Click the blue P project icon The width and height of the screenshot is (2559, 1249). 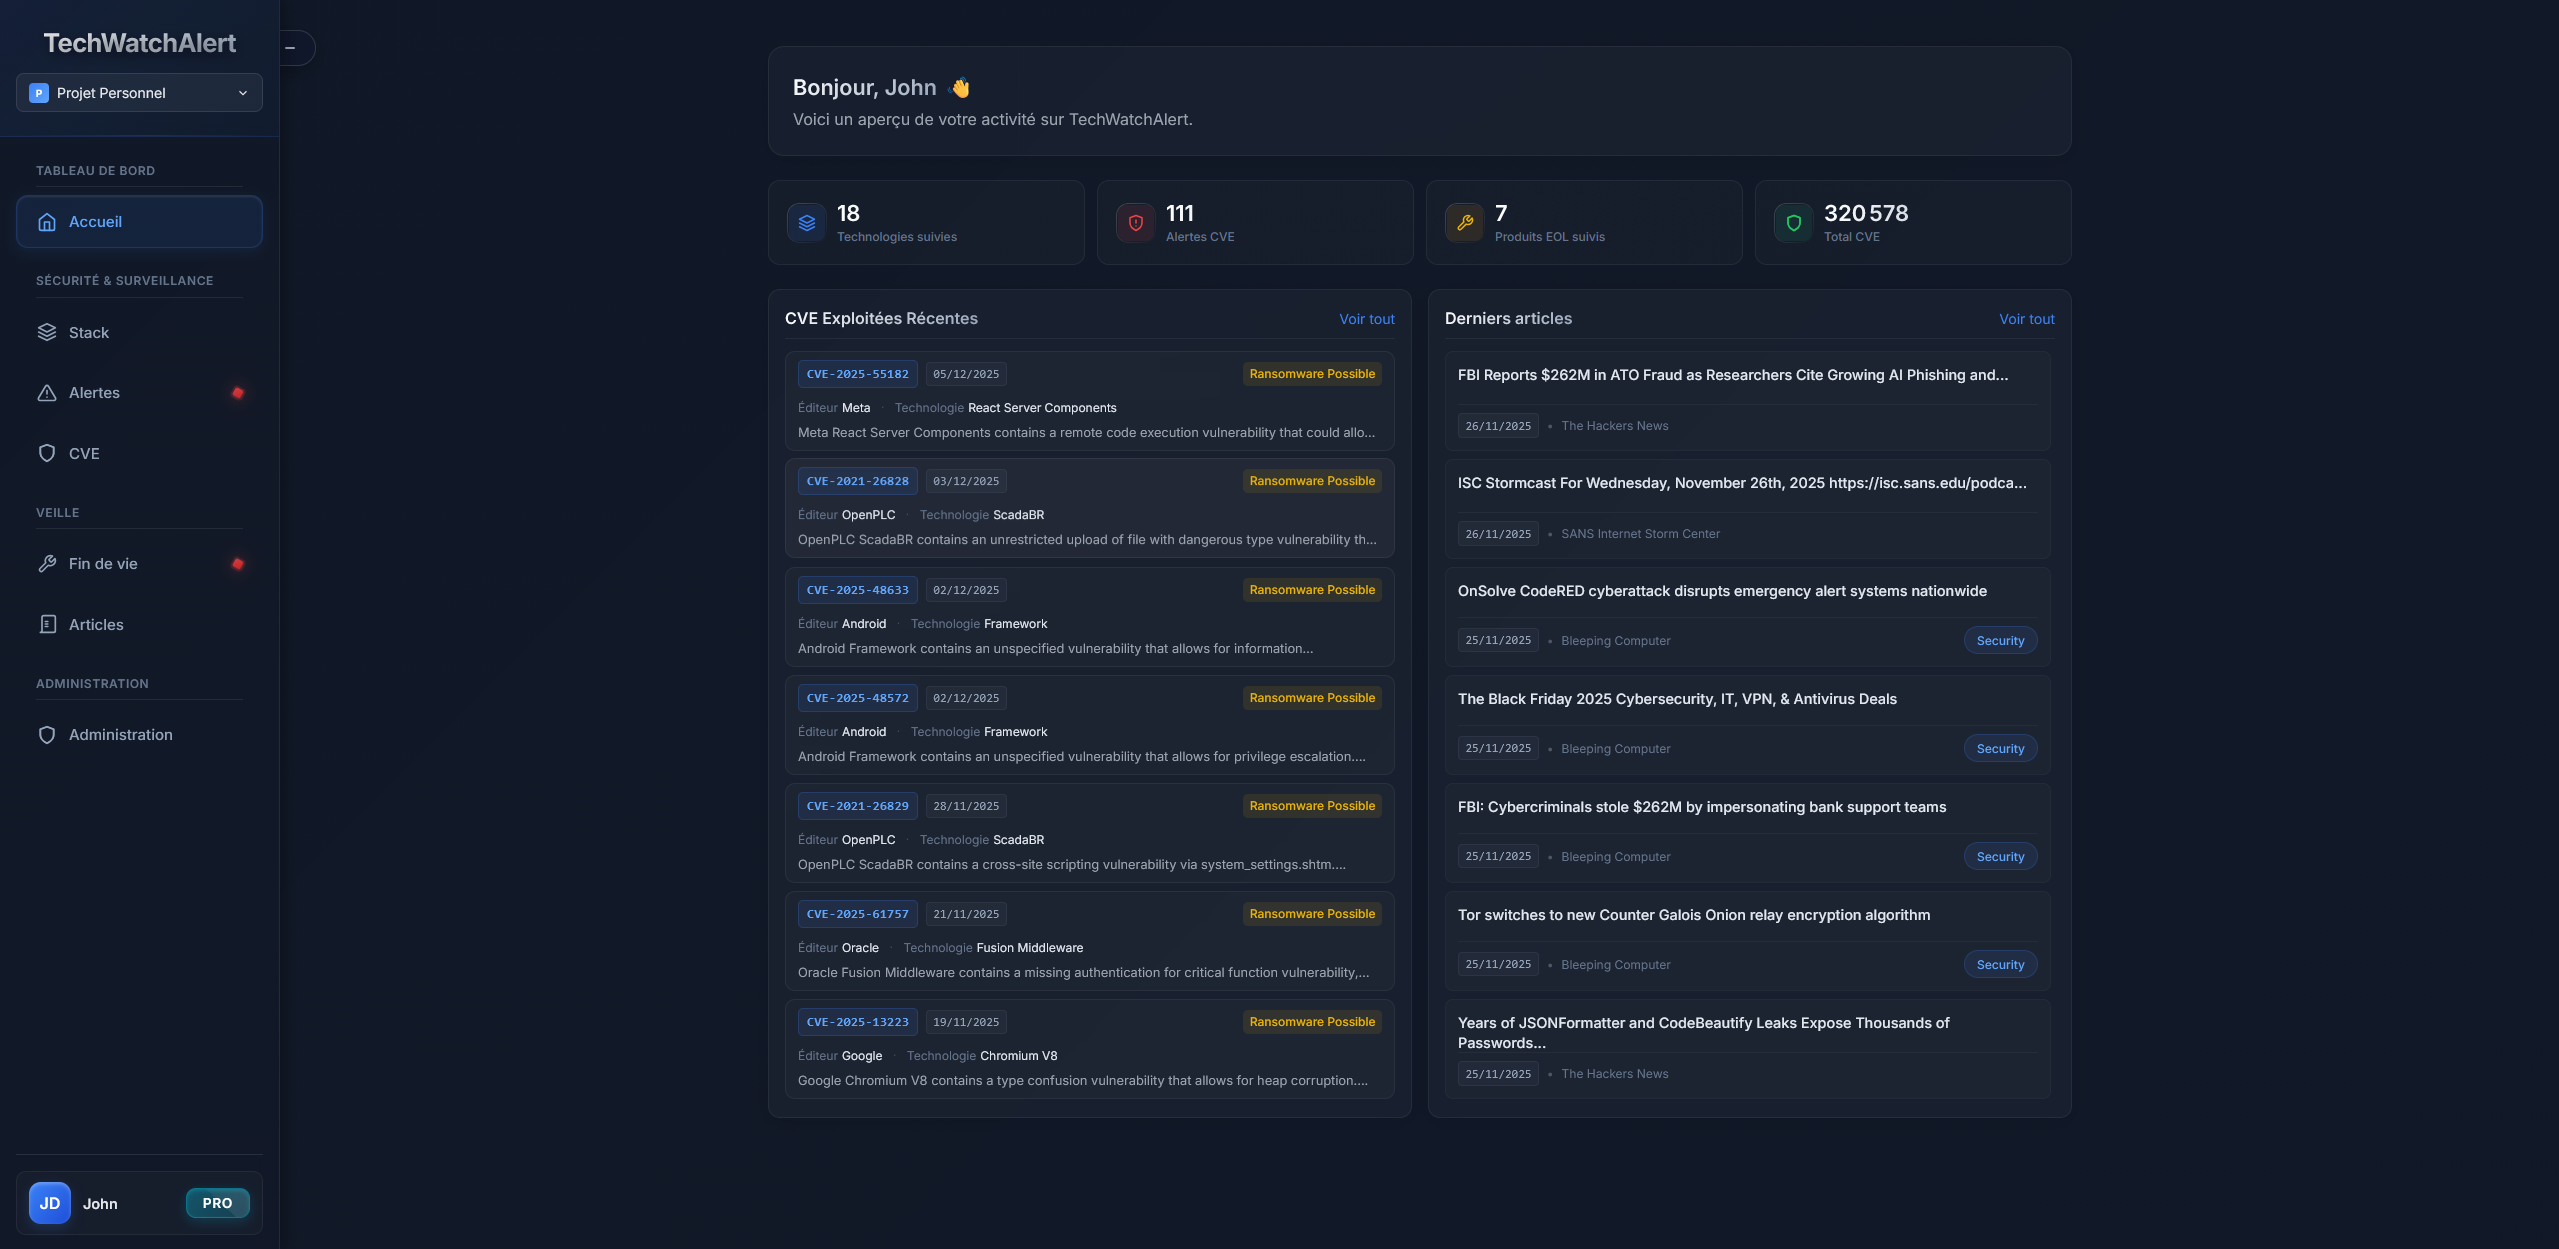(x=39, y=93)
